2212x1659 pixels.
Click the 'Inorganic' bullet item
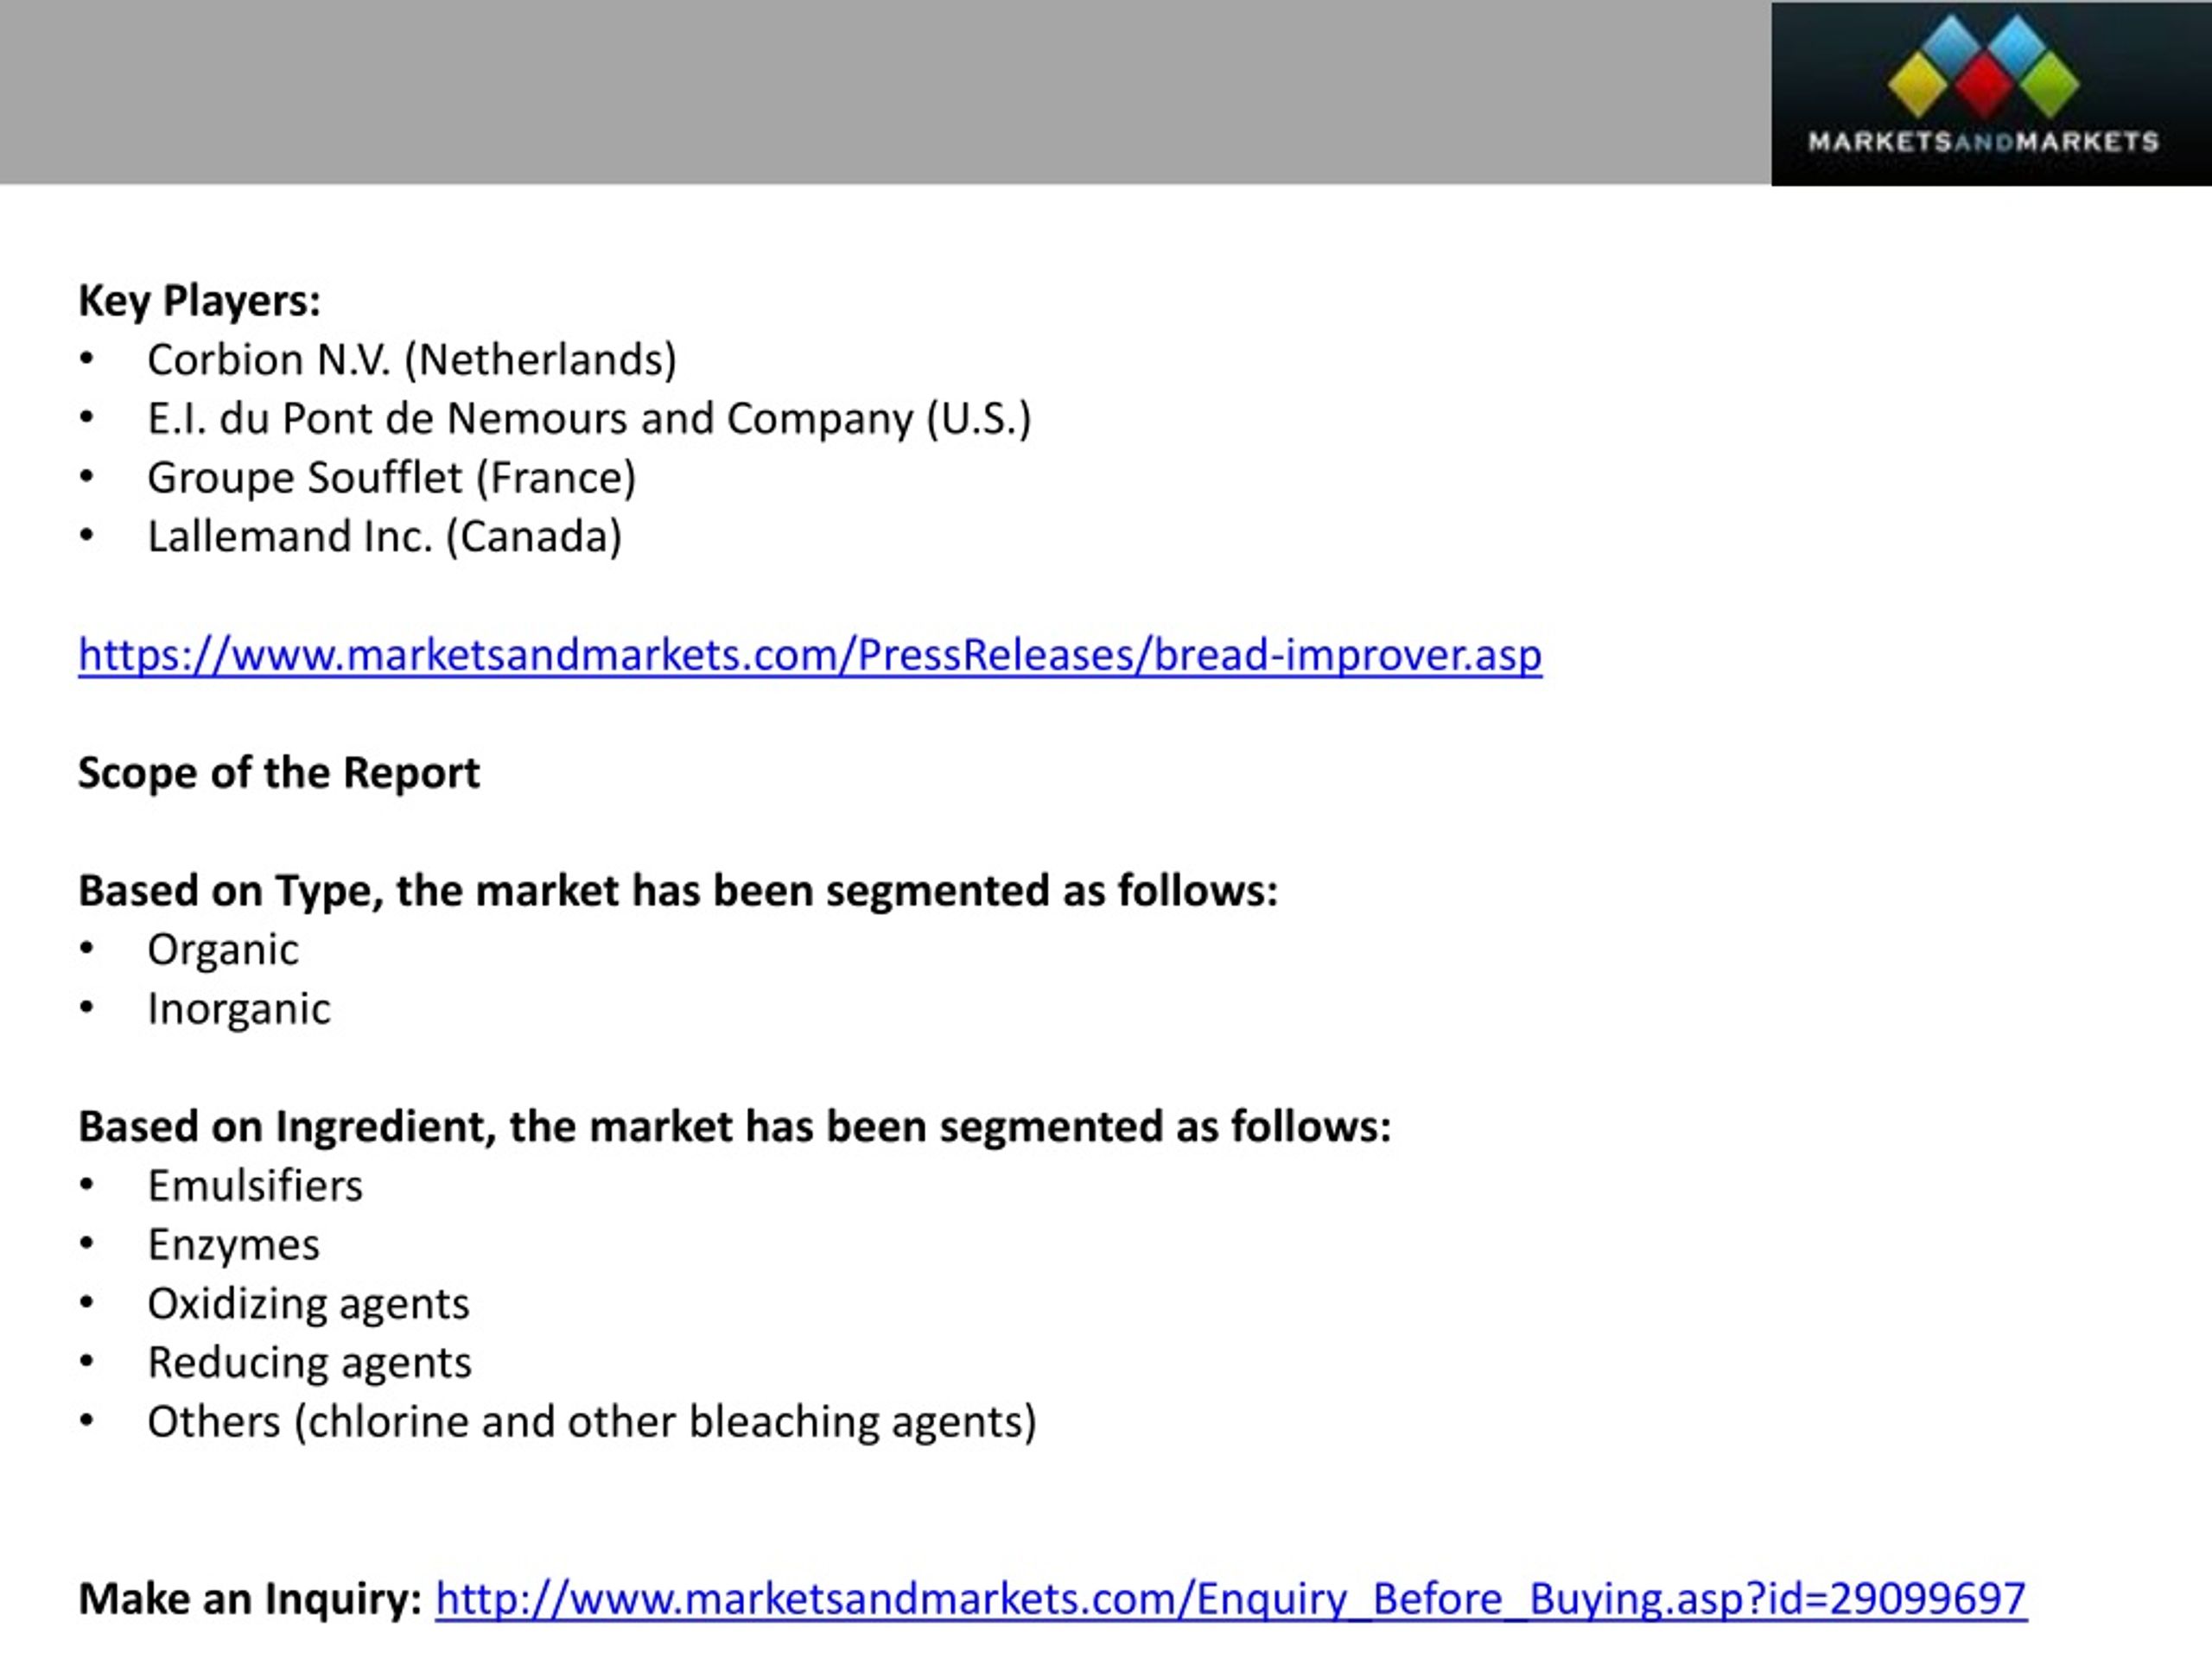tap(239, 1009)
